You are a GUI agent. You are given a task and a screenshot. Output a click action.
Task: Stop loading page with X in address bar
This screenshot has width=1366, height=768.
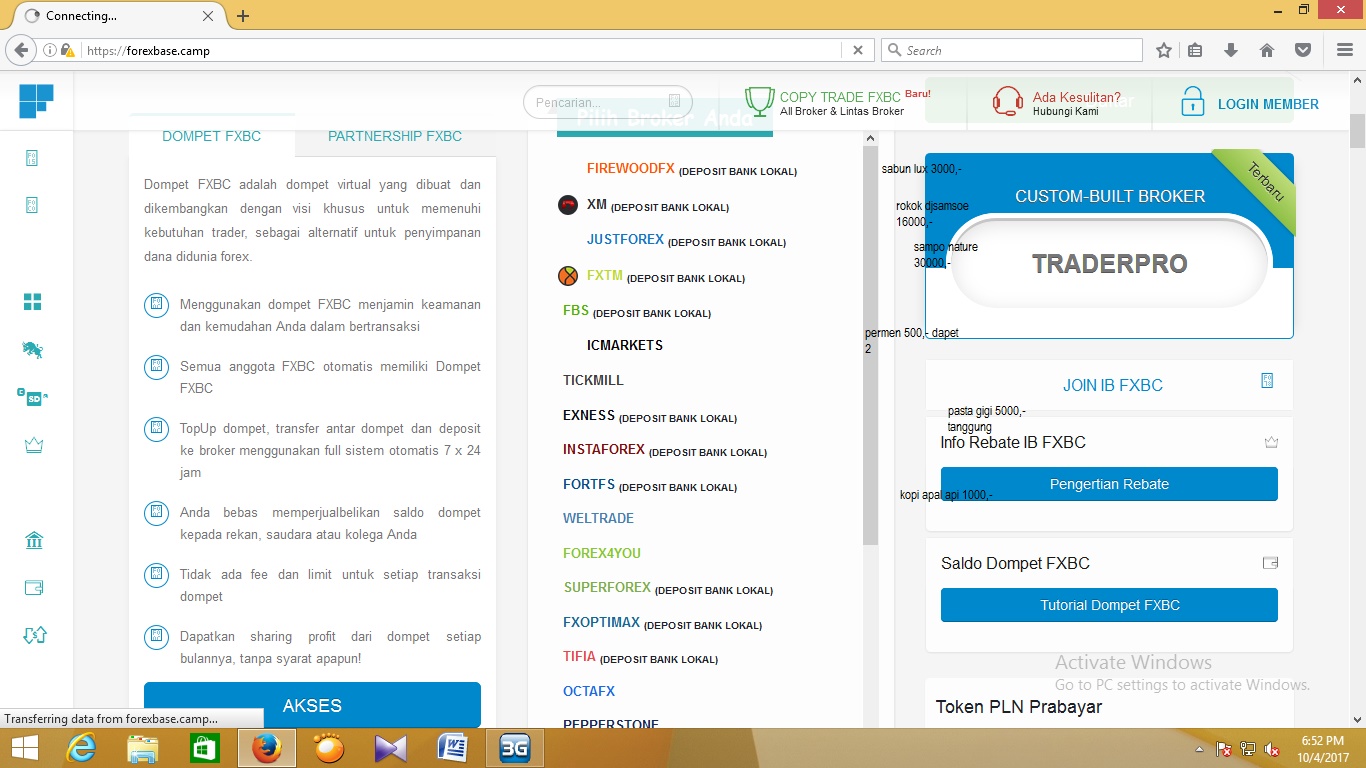pyautogui.click(x=858, y=50)
